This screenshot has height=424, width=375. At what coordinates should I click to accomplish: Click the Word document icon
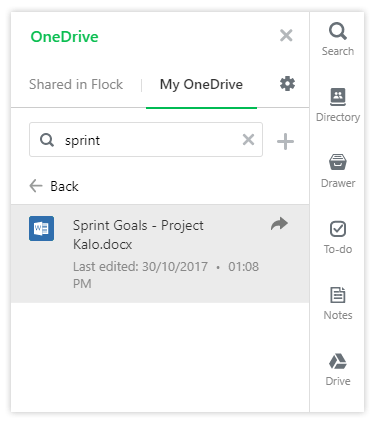coord(41,228)
